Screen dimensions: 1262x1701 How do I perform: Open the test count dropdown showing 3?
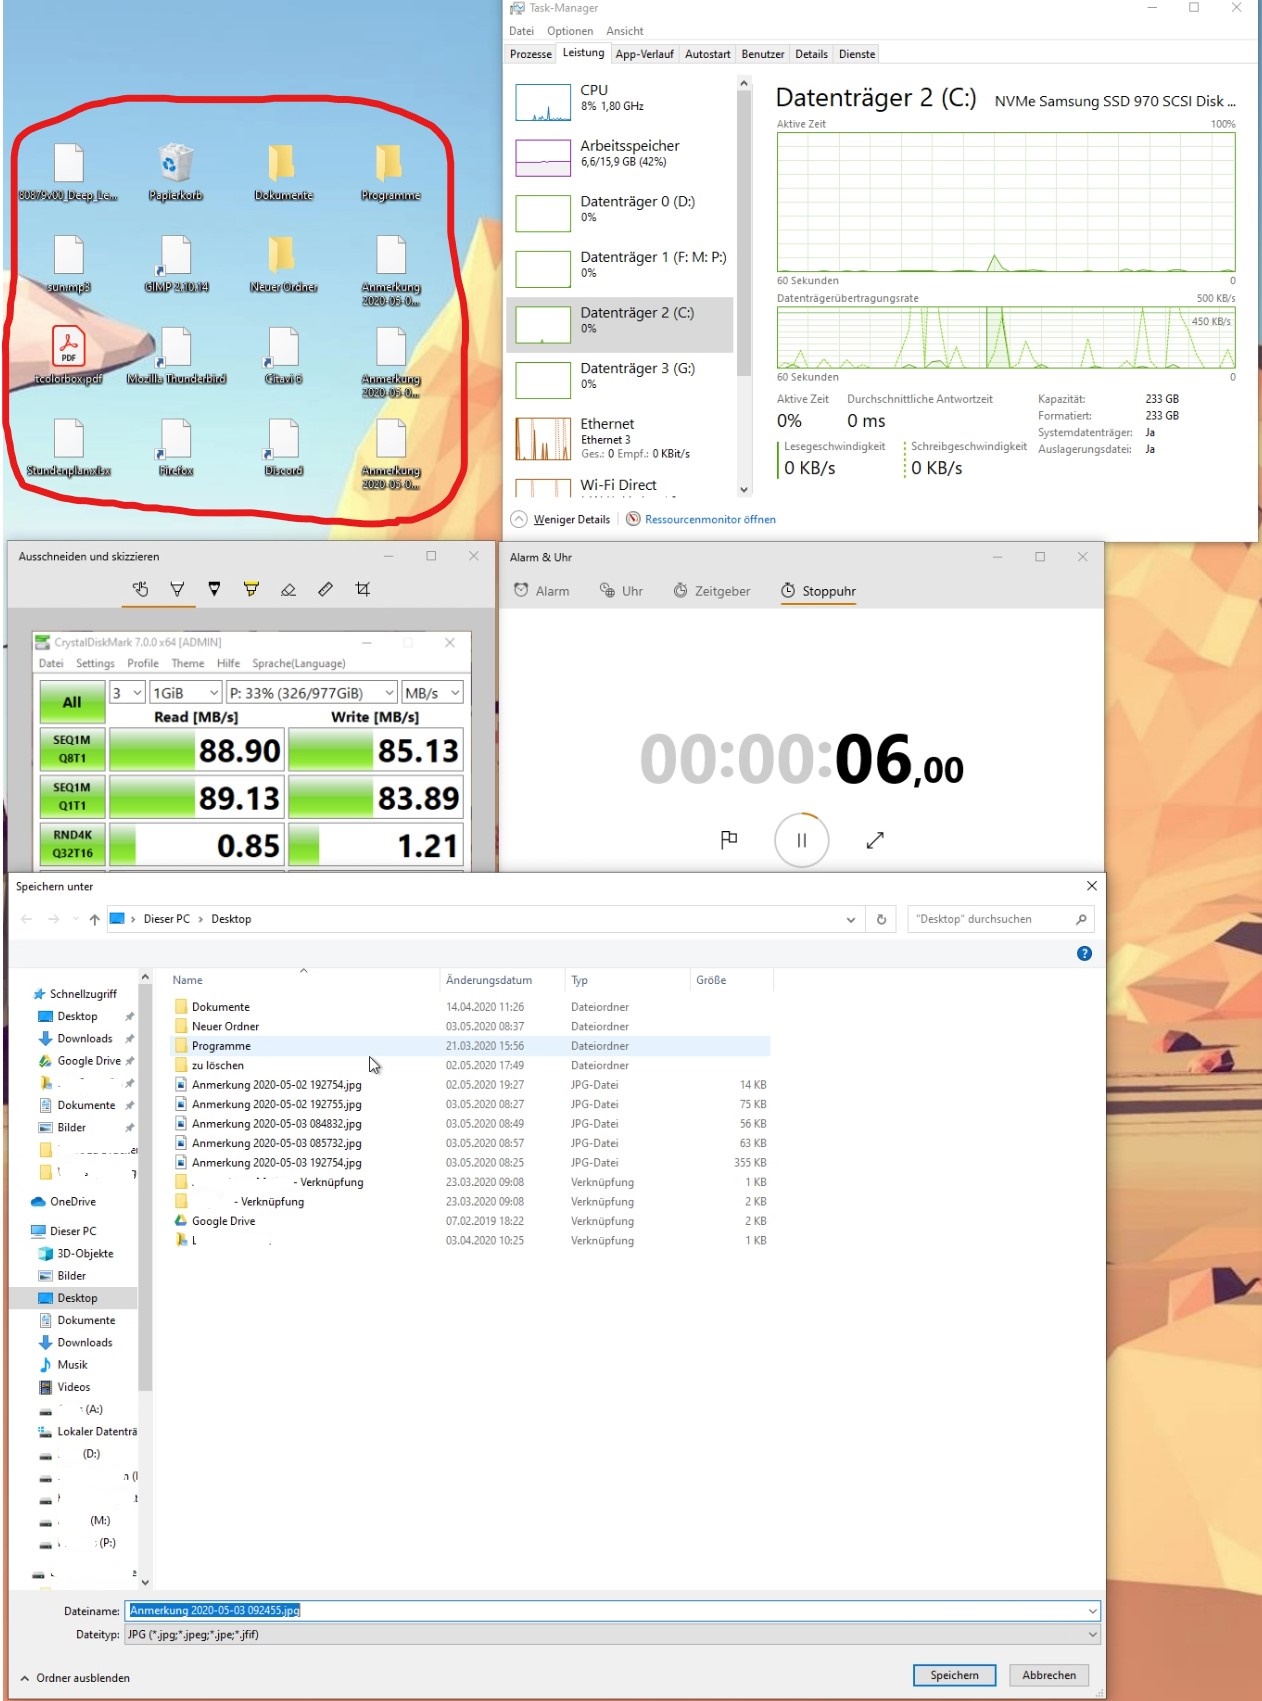(127, 692)
